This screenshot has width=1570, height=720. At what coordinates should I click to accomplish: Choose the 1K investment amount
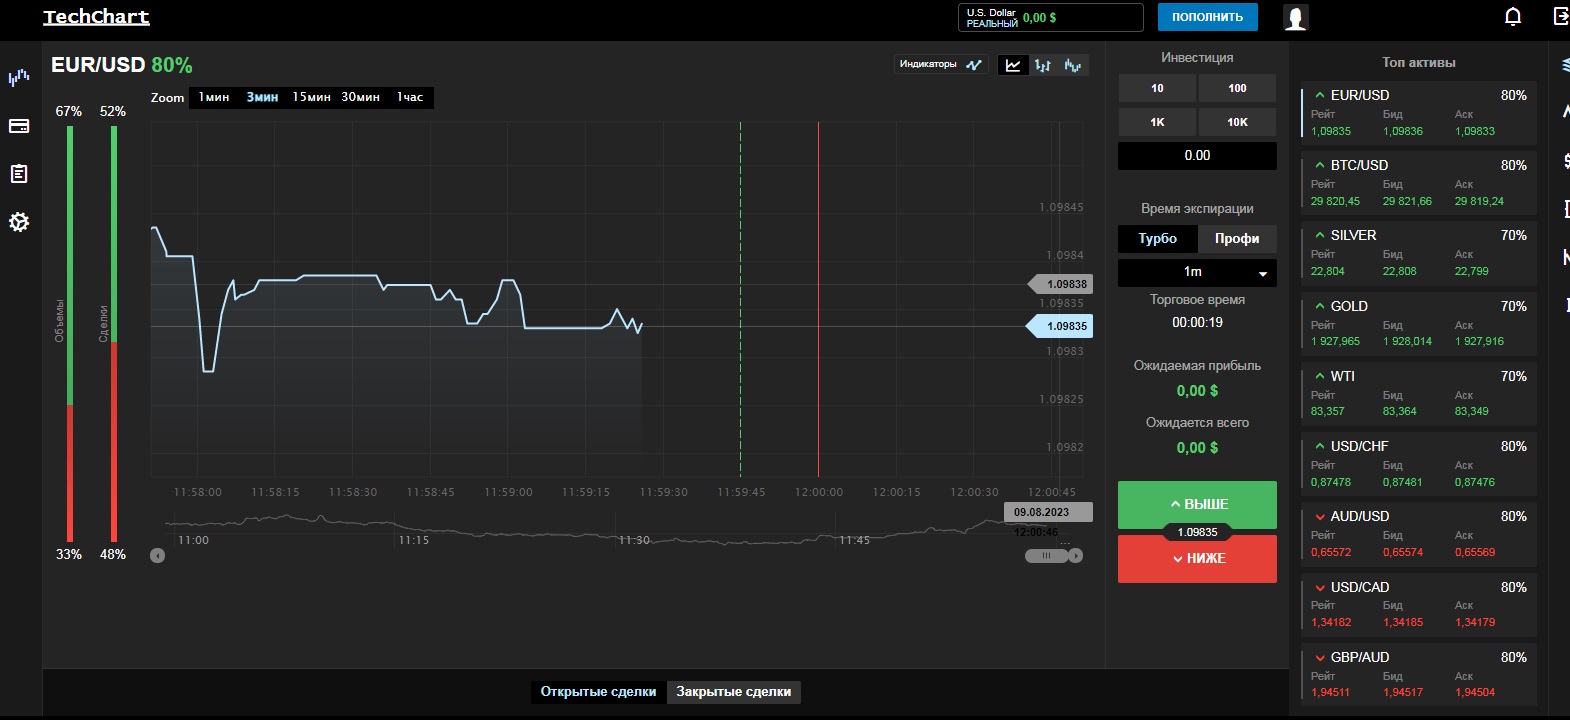point(1157,122)
